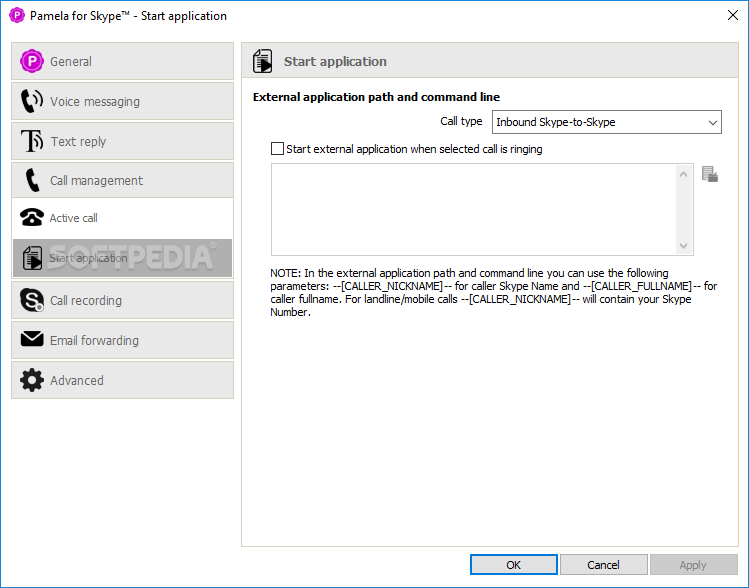Open the Call type dropdown
This screenshot has height=588, width=749.
pos(607,122)
